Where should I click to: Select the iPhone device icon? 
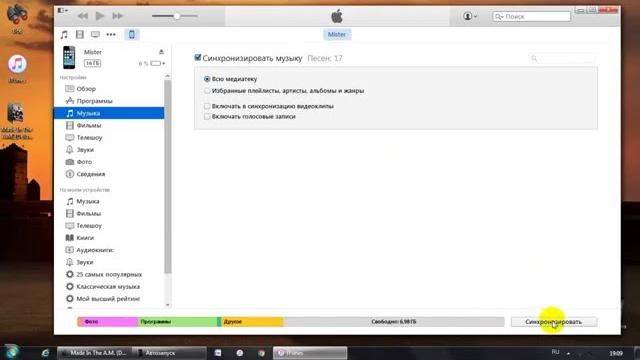point(131,35)
